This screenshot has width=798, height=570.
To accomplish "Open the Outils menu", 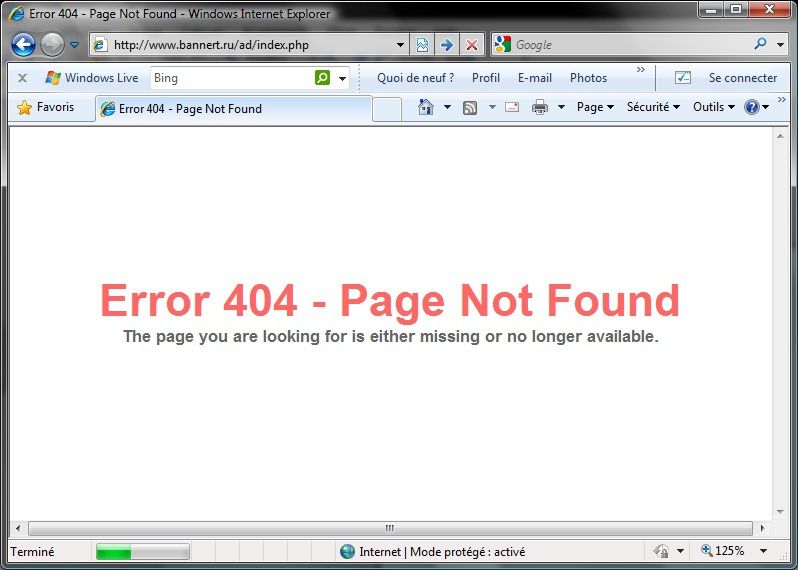I will pos(714,107).
